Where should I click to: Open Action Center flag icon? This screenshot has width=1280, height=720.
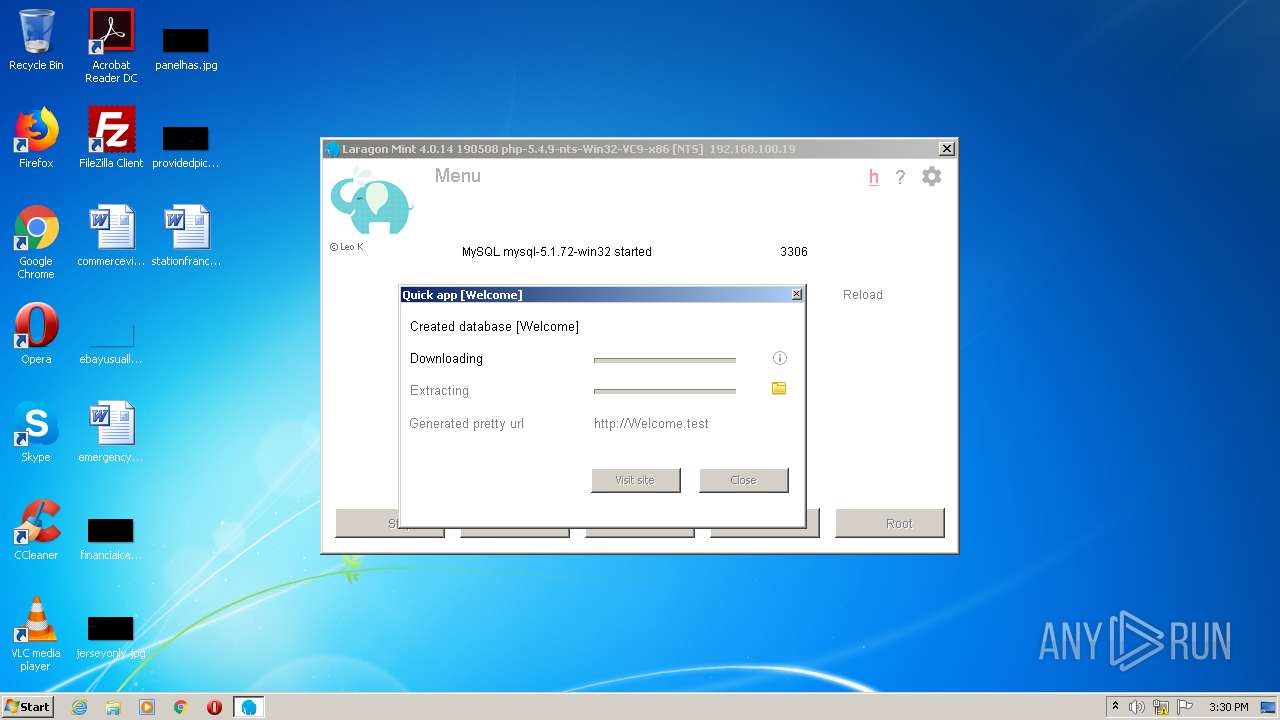click(1185, 707)
